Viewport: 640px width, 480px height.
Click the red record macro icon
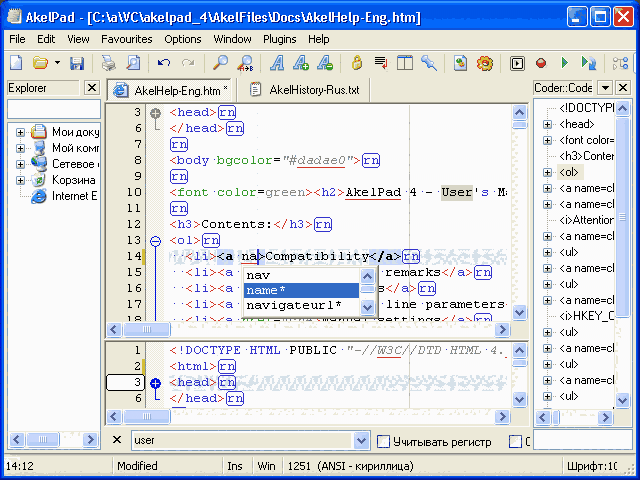tap(541, 63)
